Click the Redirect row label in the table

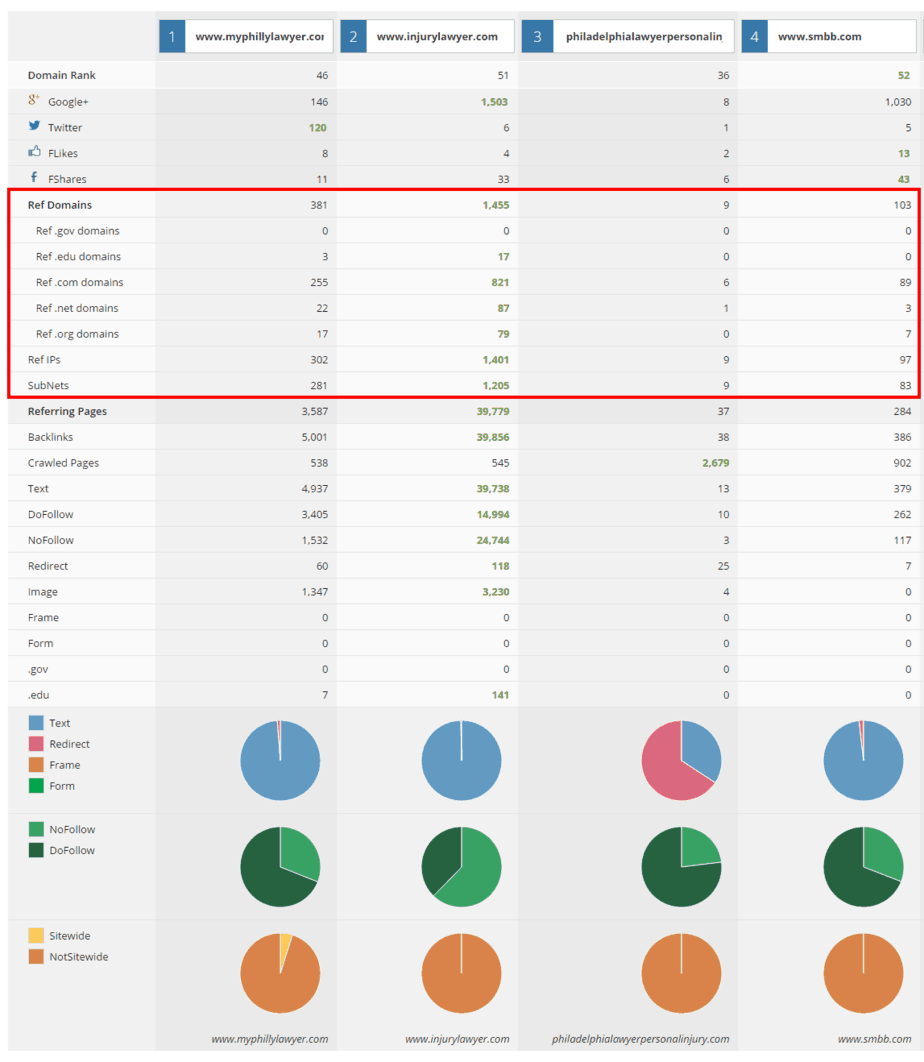(x=47, y=566)
